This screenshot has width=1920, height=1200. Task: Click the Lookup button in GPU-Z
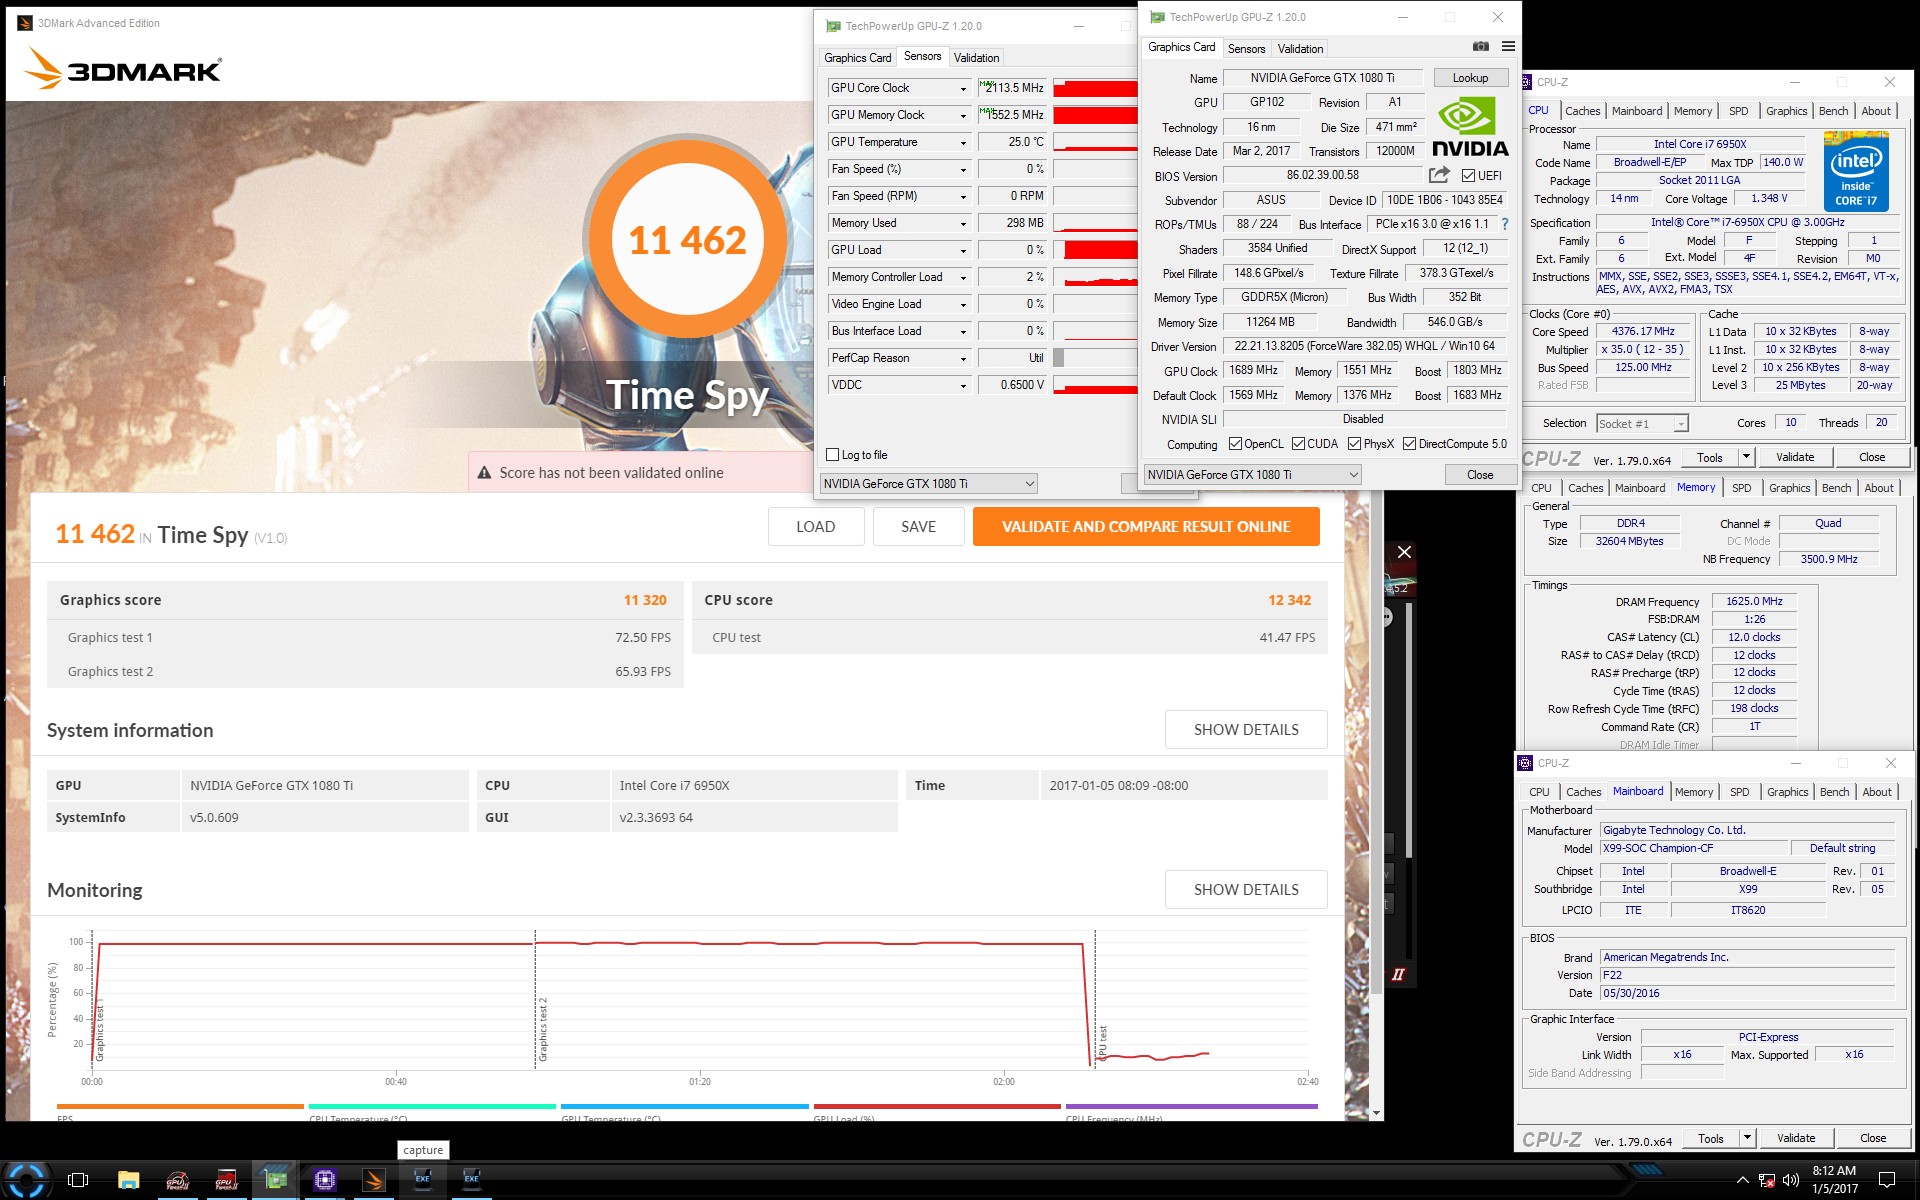pos(1470,78)
